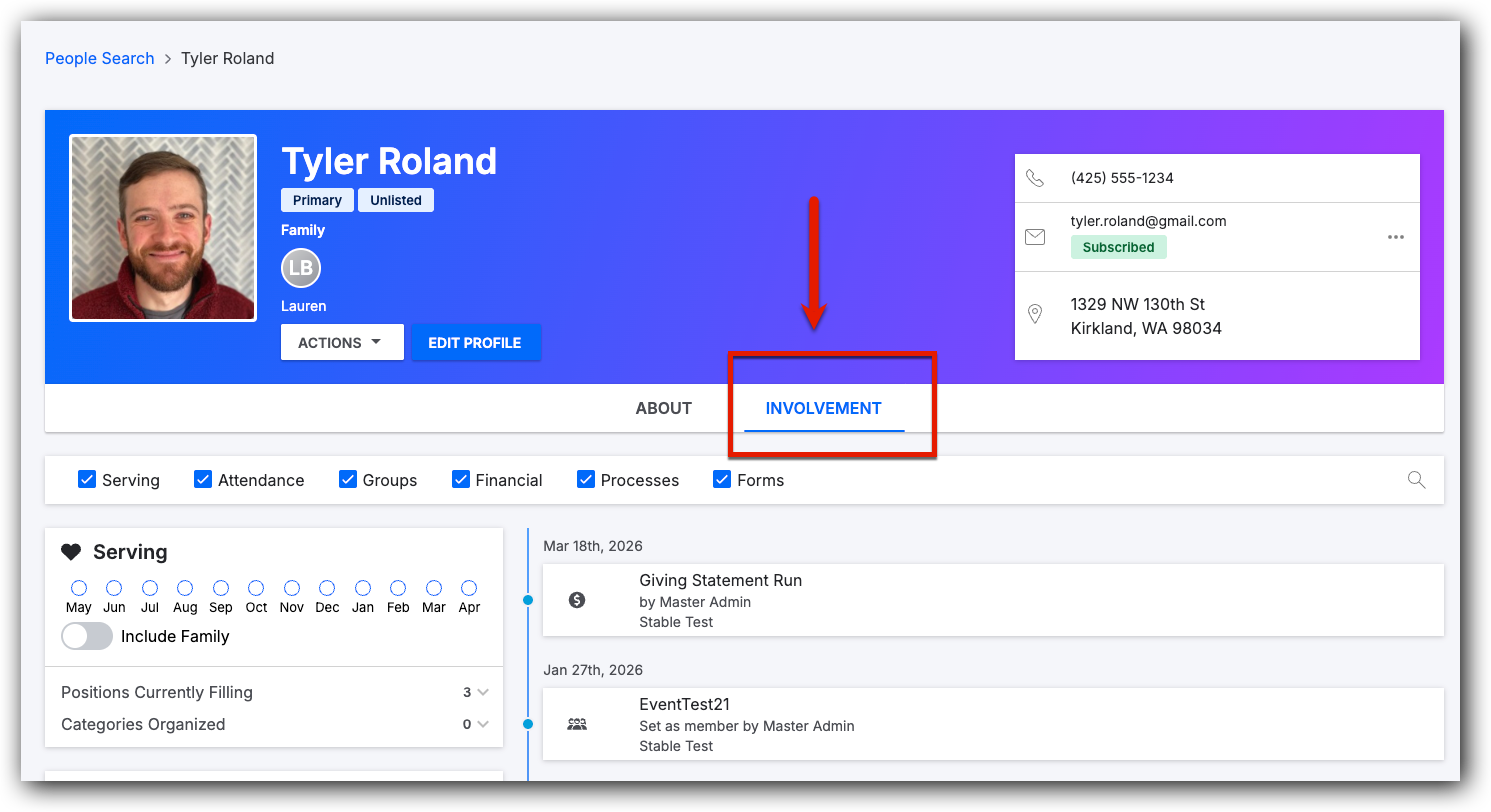Switch to the ABOUT tab

(x=664, y=408)
